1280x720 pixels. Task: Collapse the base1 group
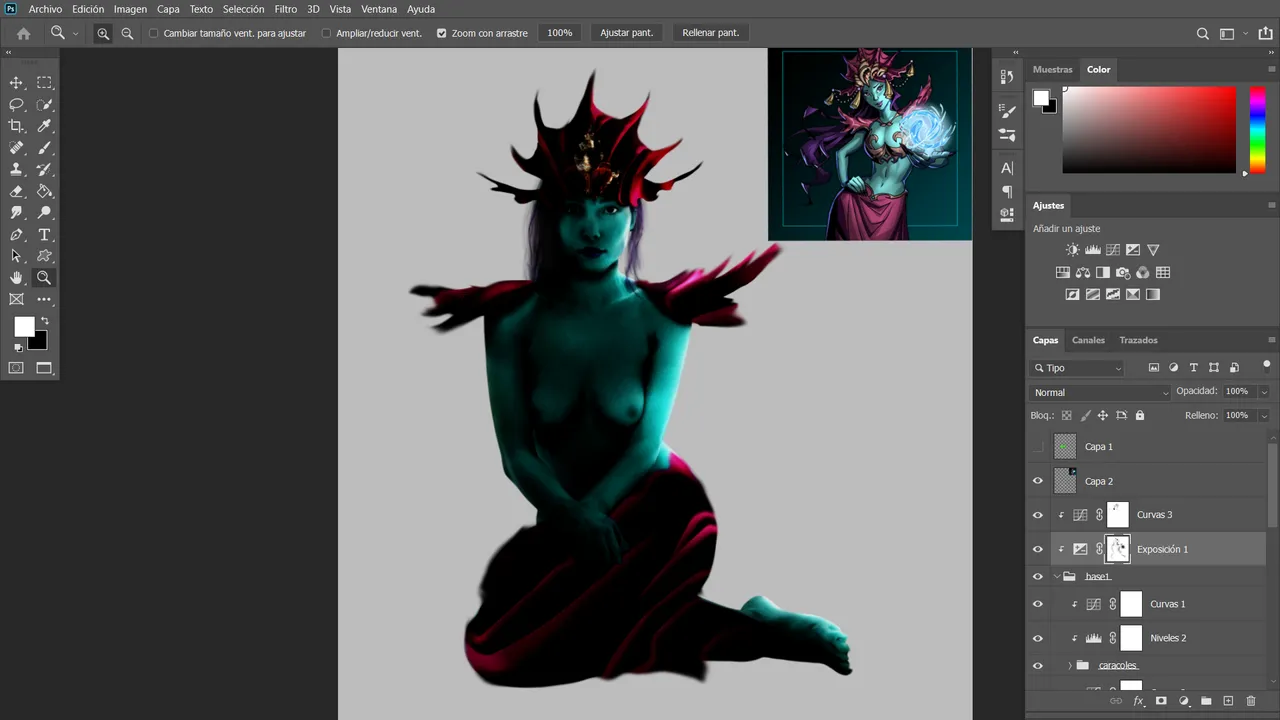(x=1056, y=577)
